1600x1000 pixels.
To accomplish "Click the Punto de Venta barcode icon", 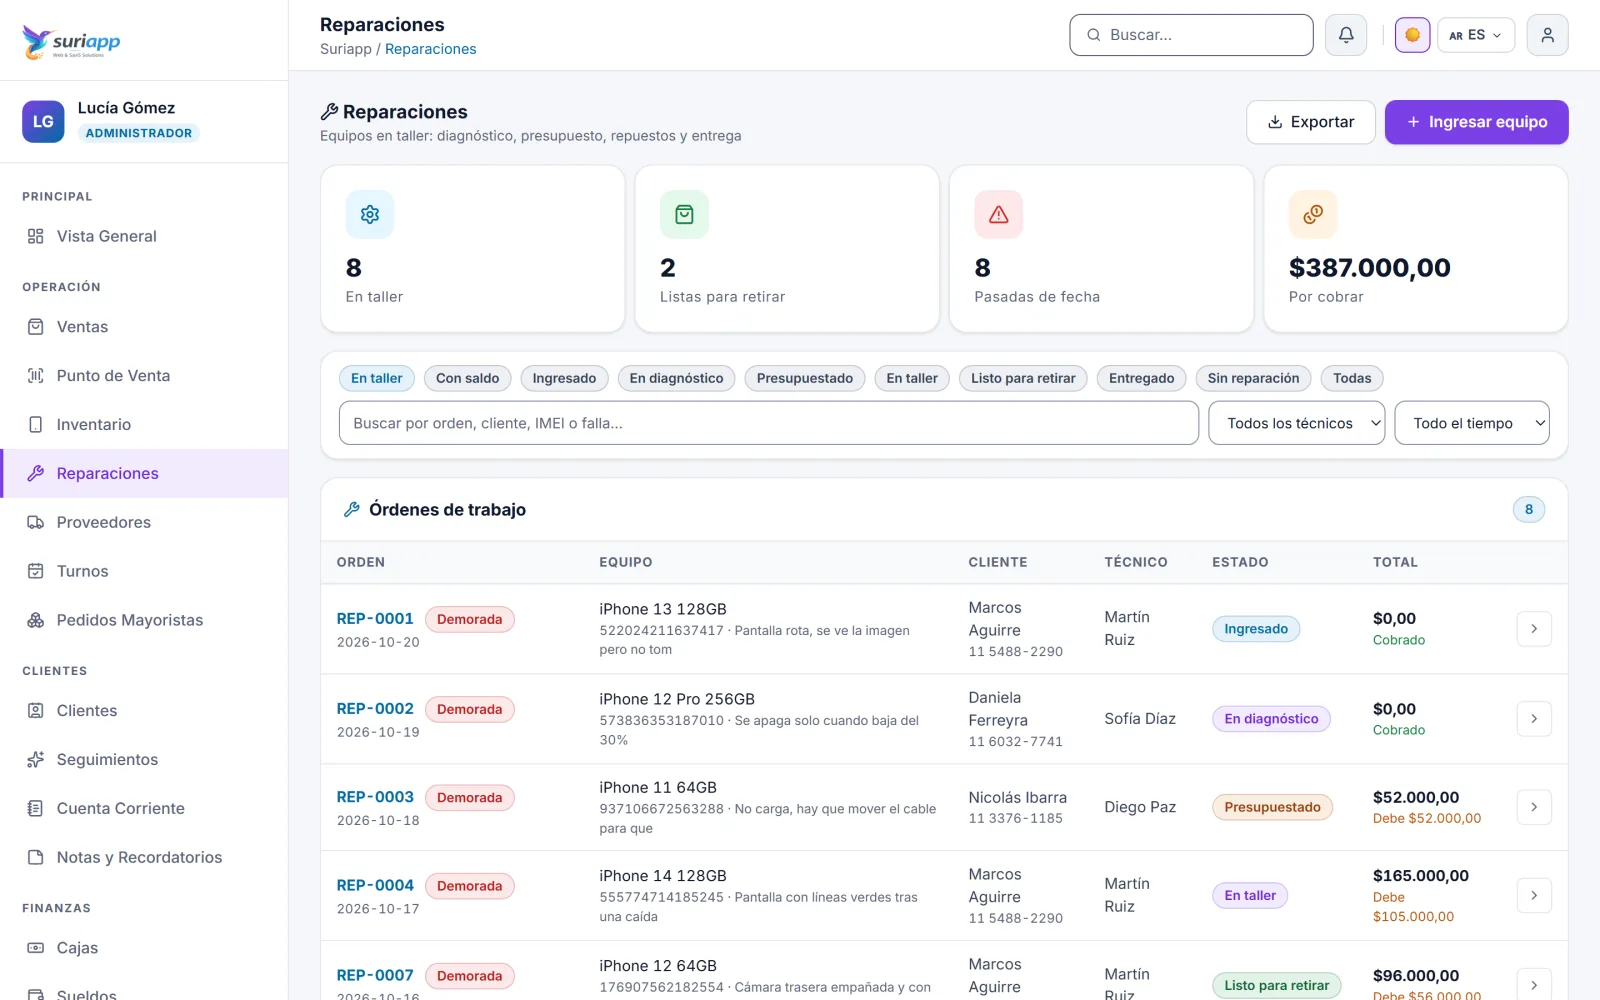I will pos(36,376).
